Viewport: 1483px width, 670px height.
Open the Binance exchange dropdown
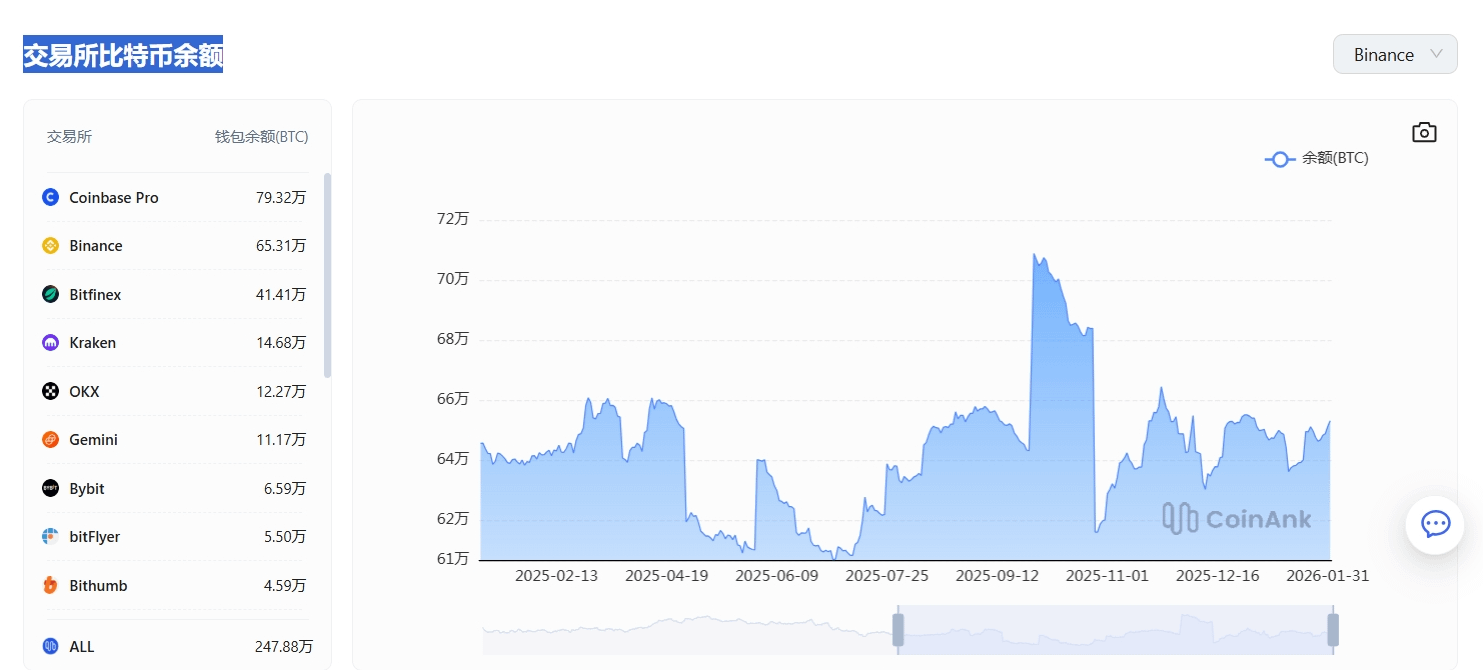1395,54
